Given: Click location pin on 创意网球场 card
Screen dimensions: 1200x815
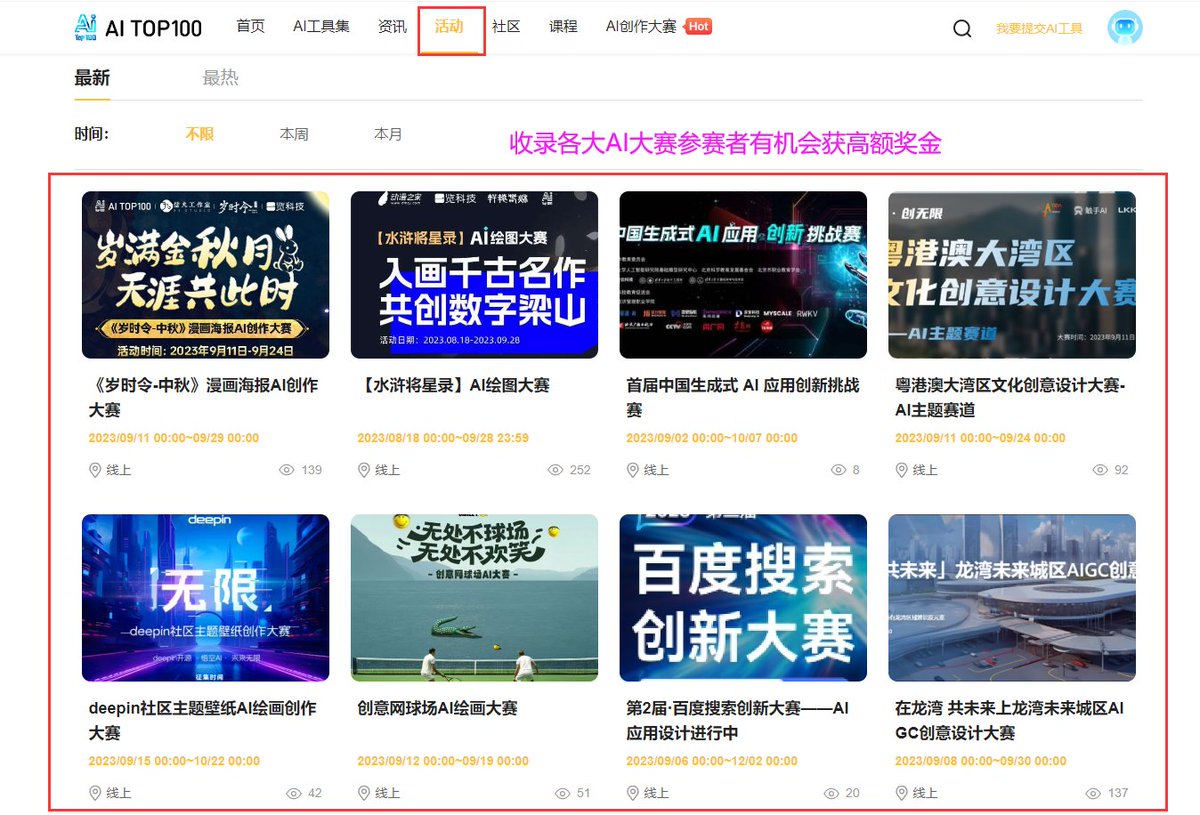Looking at the screenshot, I should tap(365, 793).
